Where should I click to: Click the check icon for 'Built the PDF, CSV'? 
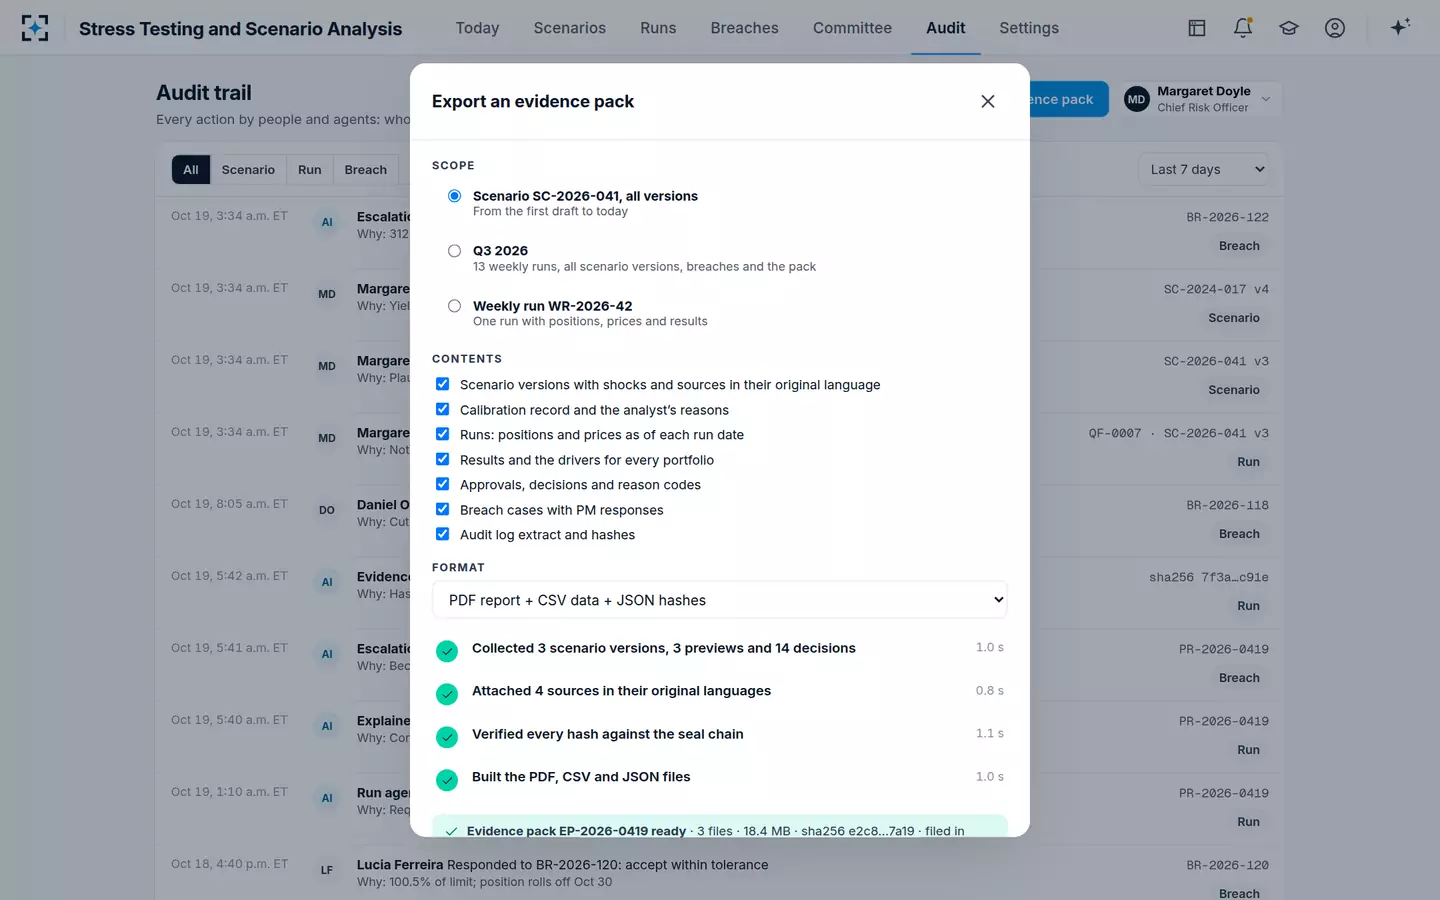[447, 780]
